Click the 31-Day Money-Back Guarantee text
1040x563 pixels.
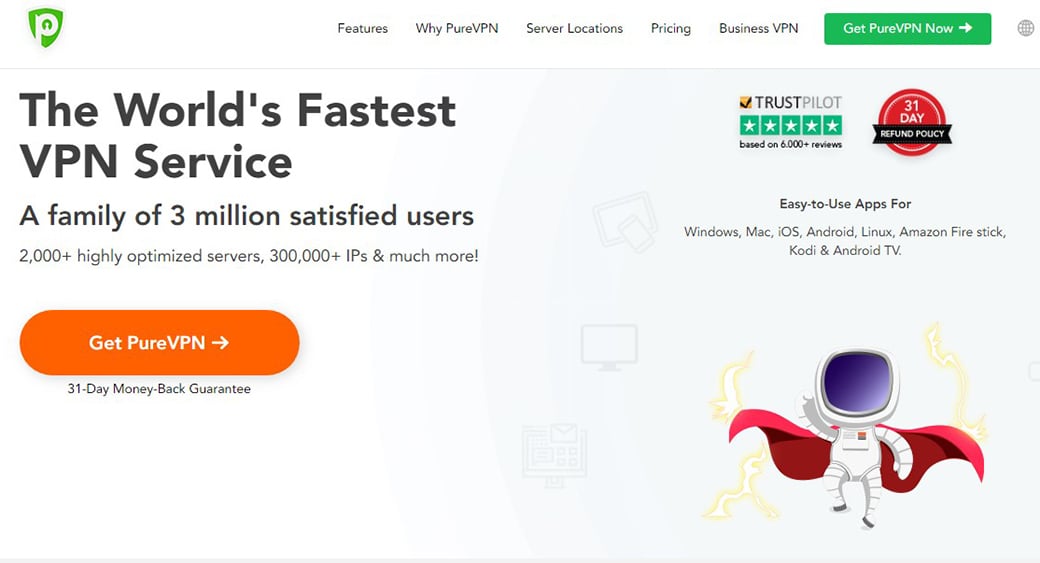159,389
